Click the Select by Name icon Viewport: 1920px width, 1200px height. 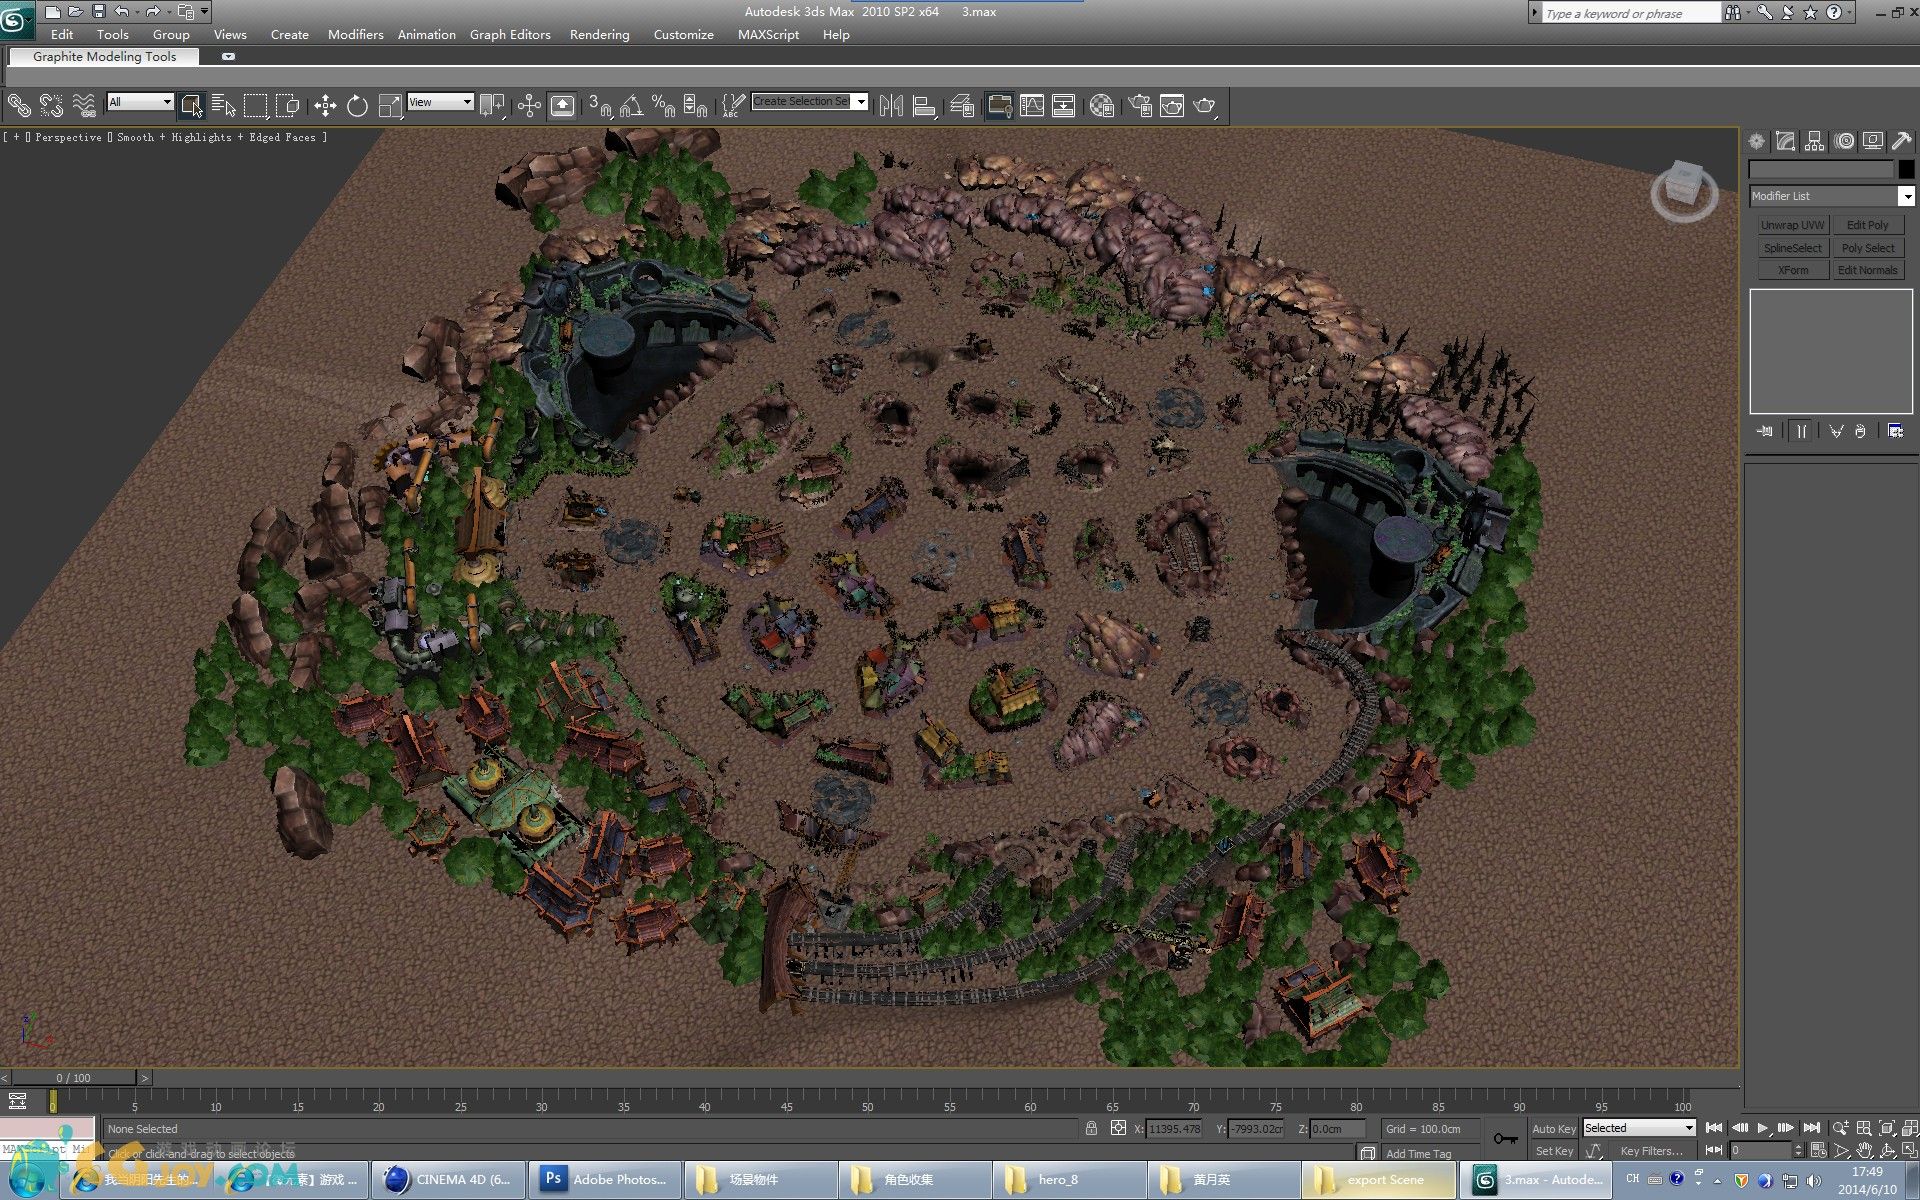point(224,106)
